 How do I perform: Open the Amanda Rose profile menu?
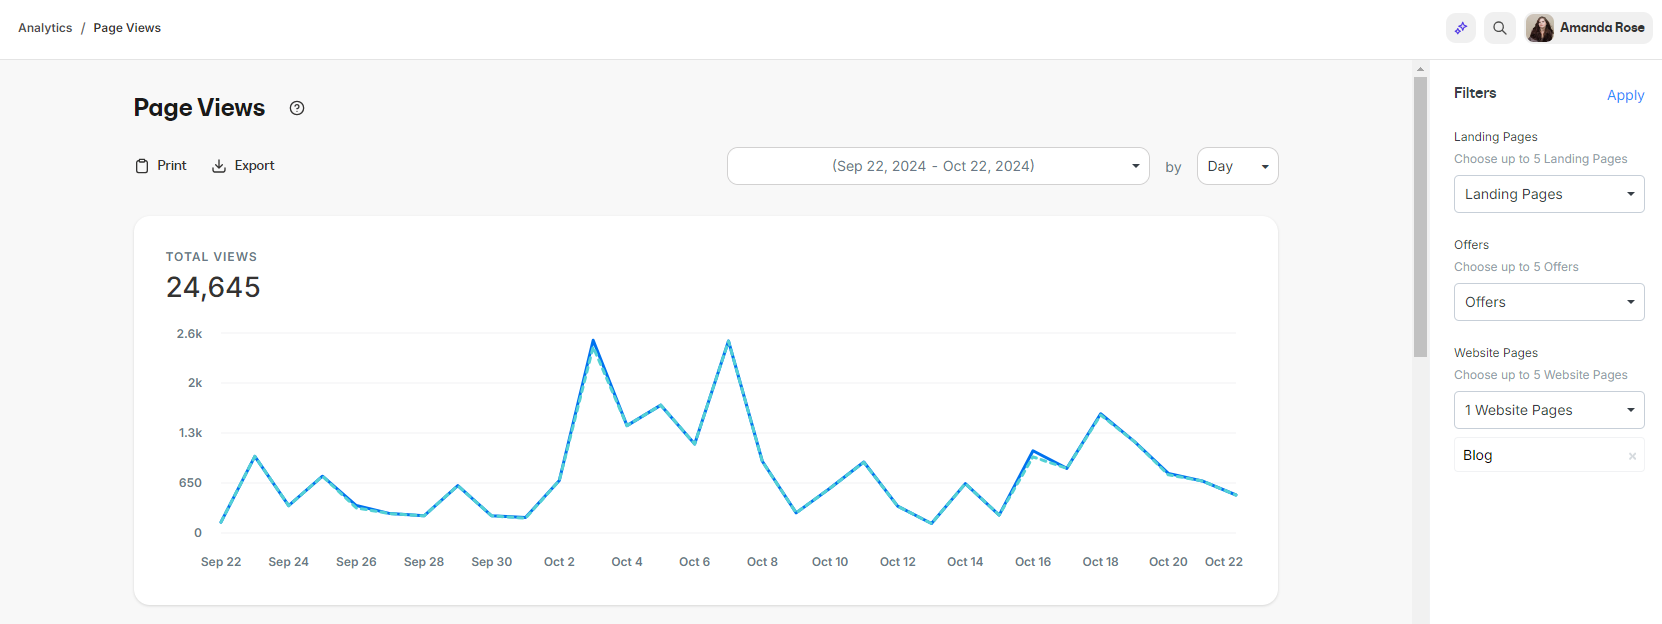coord(1588,28)
